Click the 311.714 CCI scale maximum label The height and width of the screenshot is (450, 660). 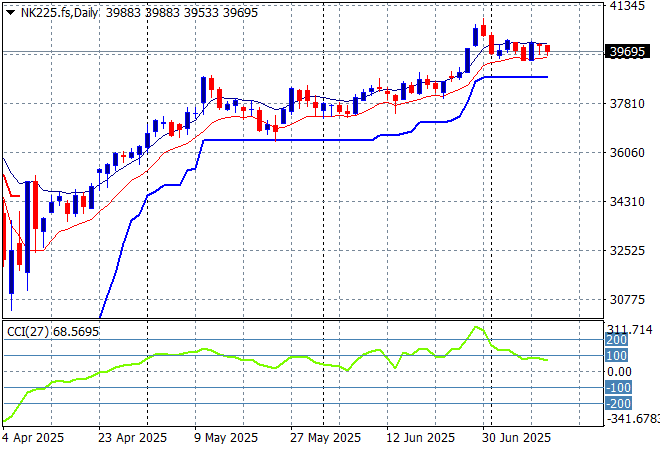[629, 329]
